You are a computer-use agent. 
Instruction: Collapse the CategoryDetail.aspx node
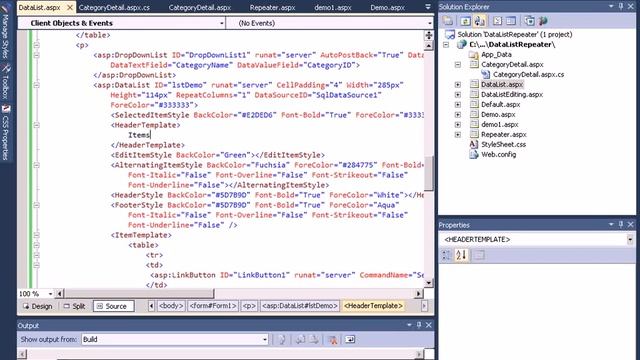click(458, 64)
